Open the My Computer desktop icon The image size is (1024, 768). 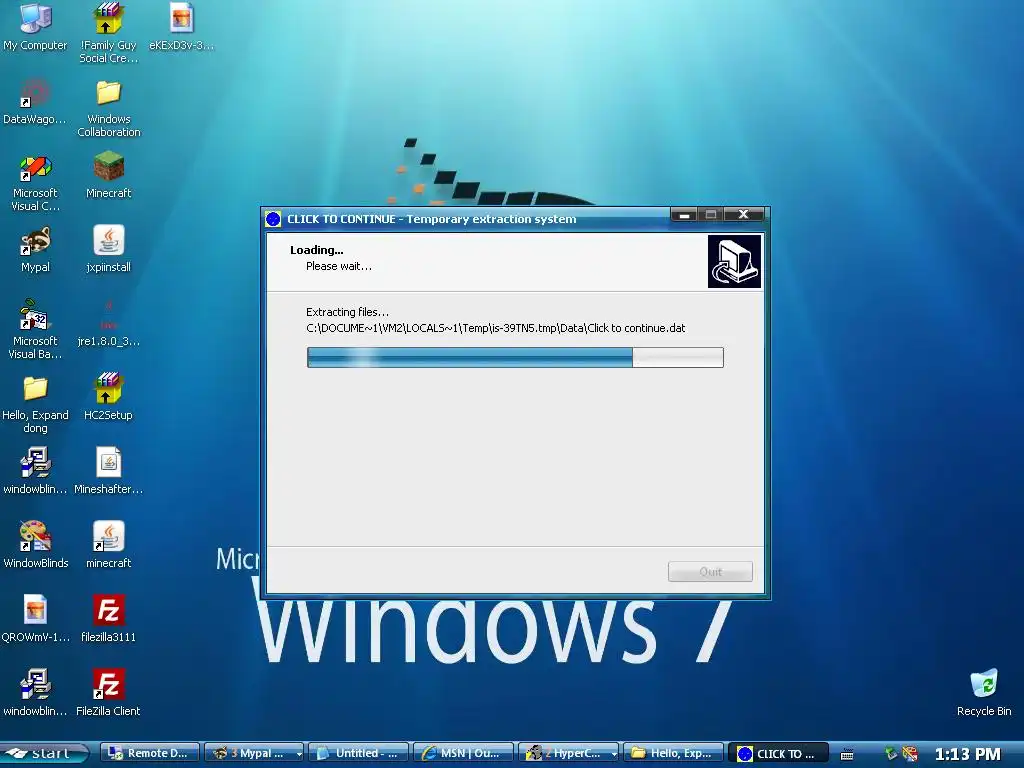(35, 20)
